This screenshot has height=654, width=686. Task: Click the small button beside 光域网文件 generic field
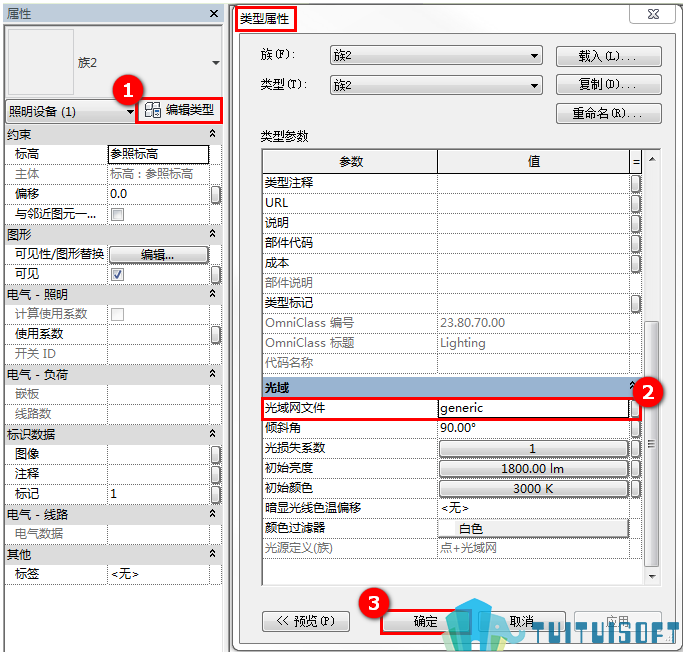point(635,409)
